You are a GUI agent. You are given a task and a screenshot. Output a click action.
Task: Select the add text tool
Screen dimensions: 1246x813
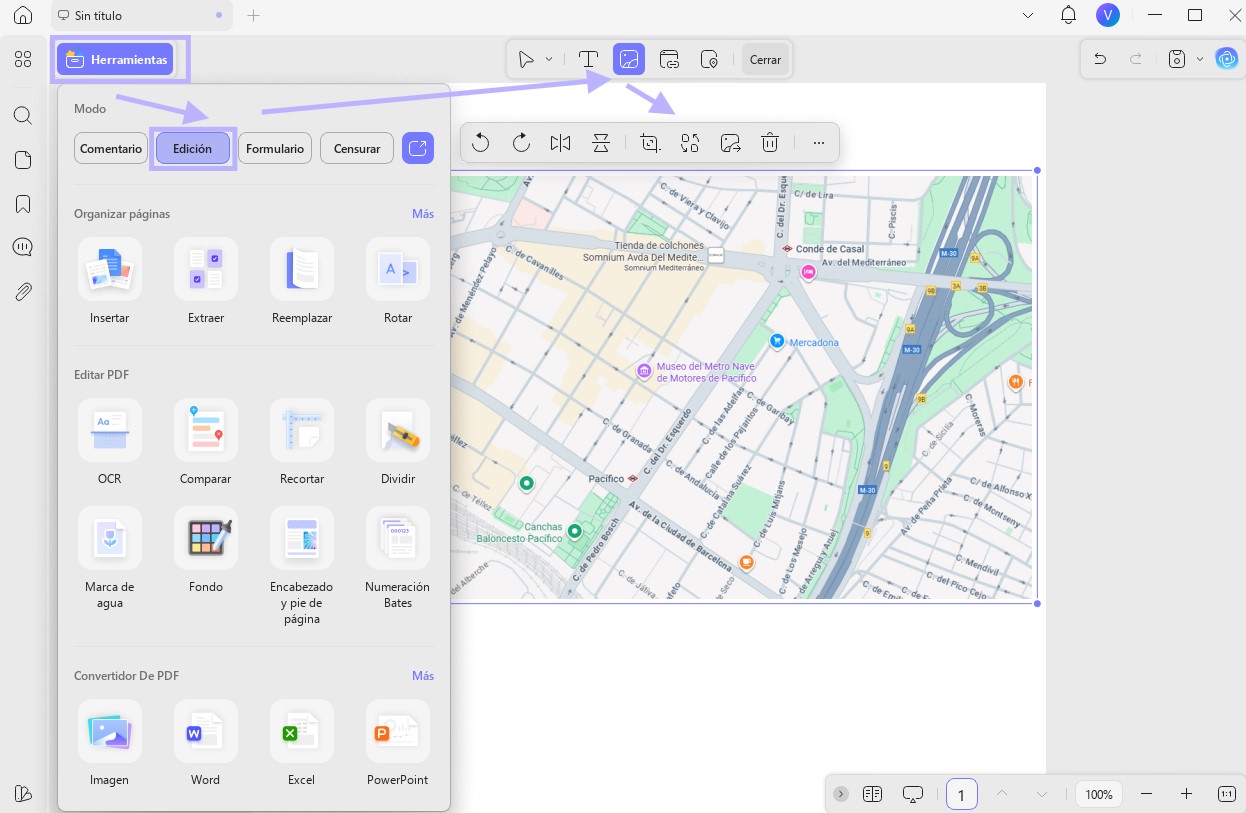pyautogui.click(x=589, y=60)
